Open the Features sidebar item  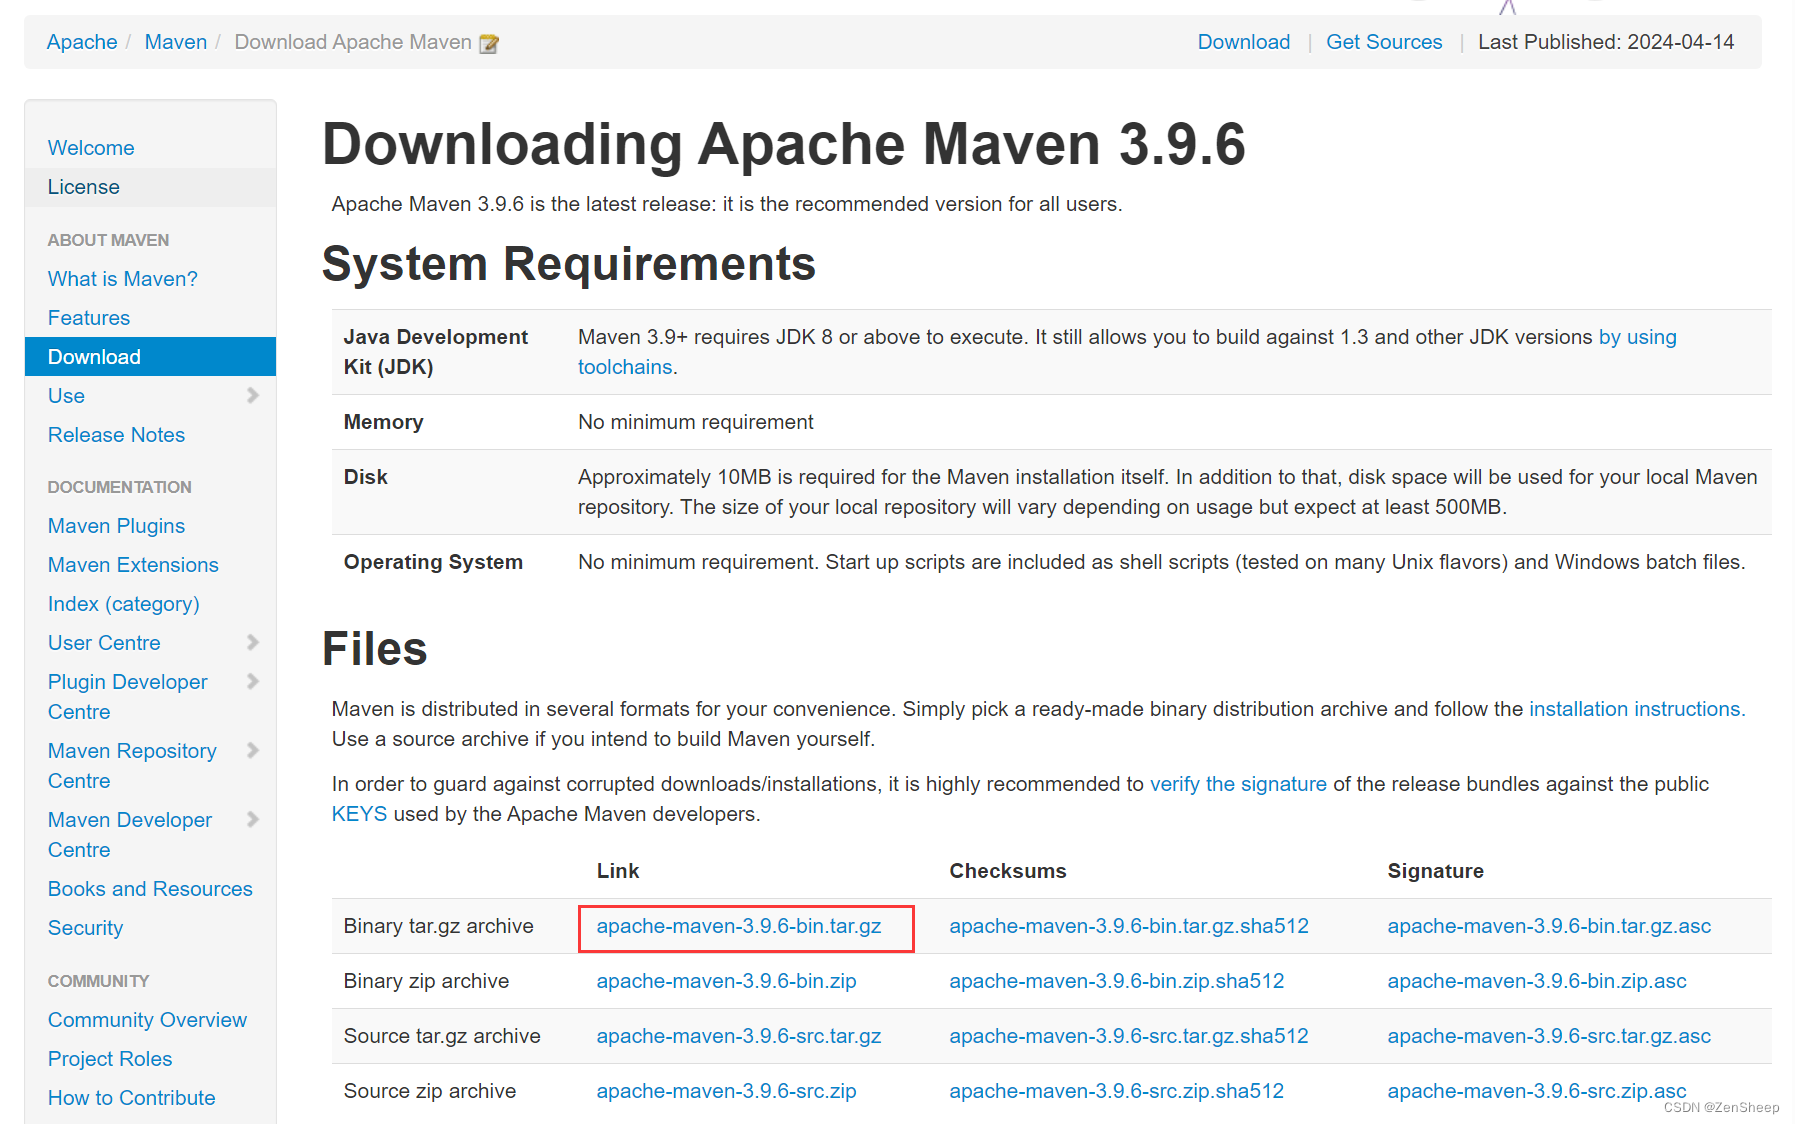(89, 318)
